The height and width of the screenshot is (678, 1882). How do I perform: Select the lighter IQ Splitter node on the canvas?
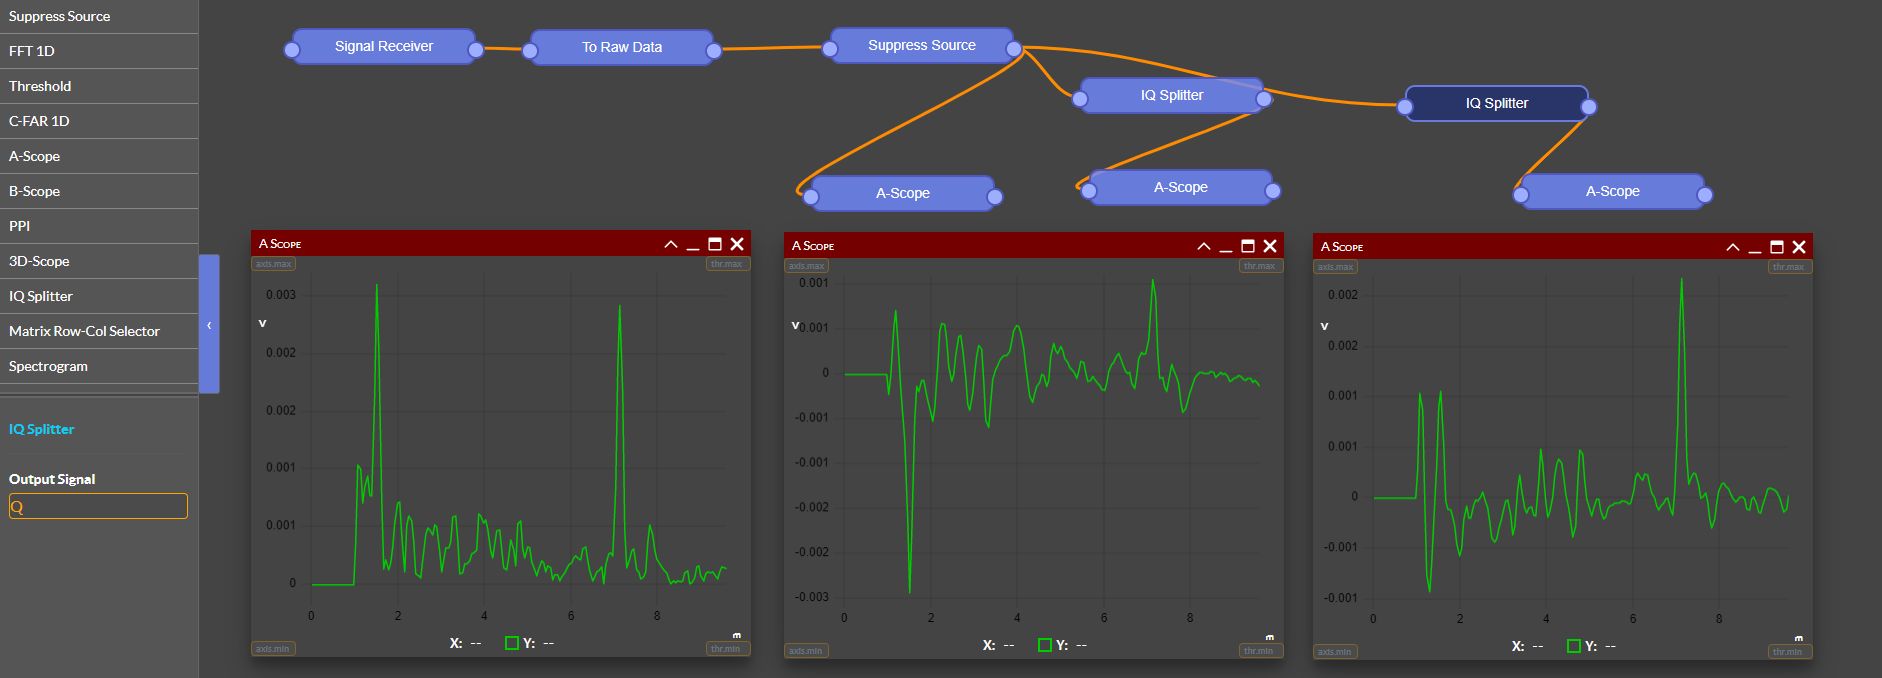1172,95
